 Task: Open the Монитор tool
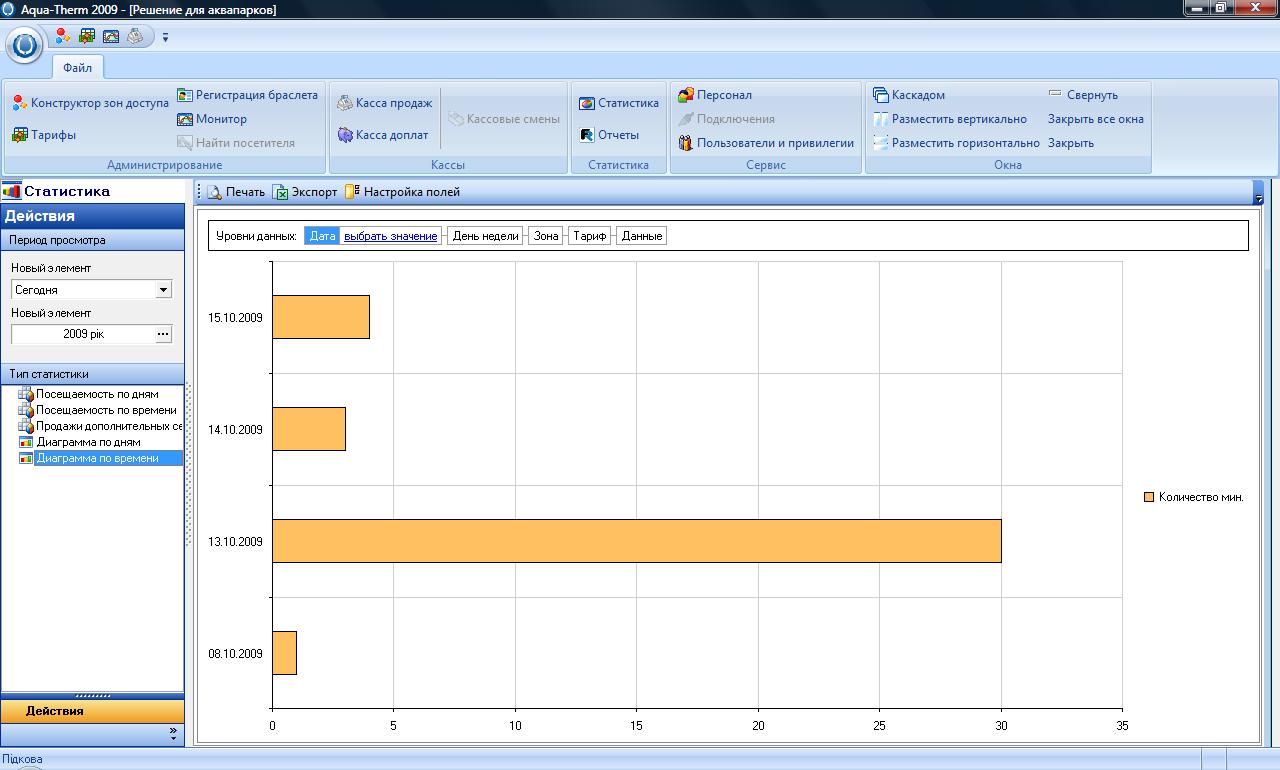pos(212,119)
